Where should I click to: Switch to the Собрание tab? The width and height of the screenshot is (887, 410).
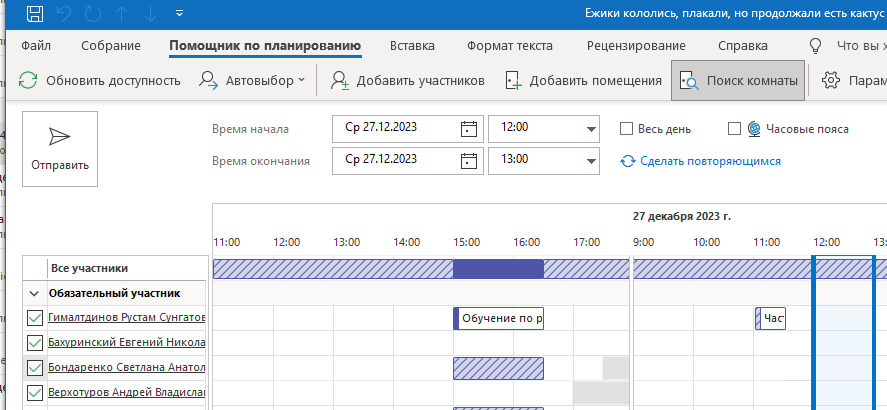111,46
